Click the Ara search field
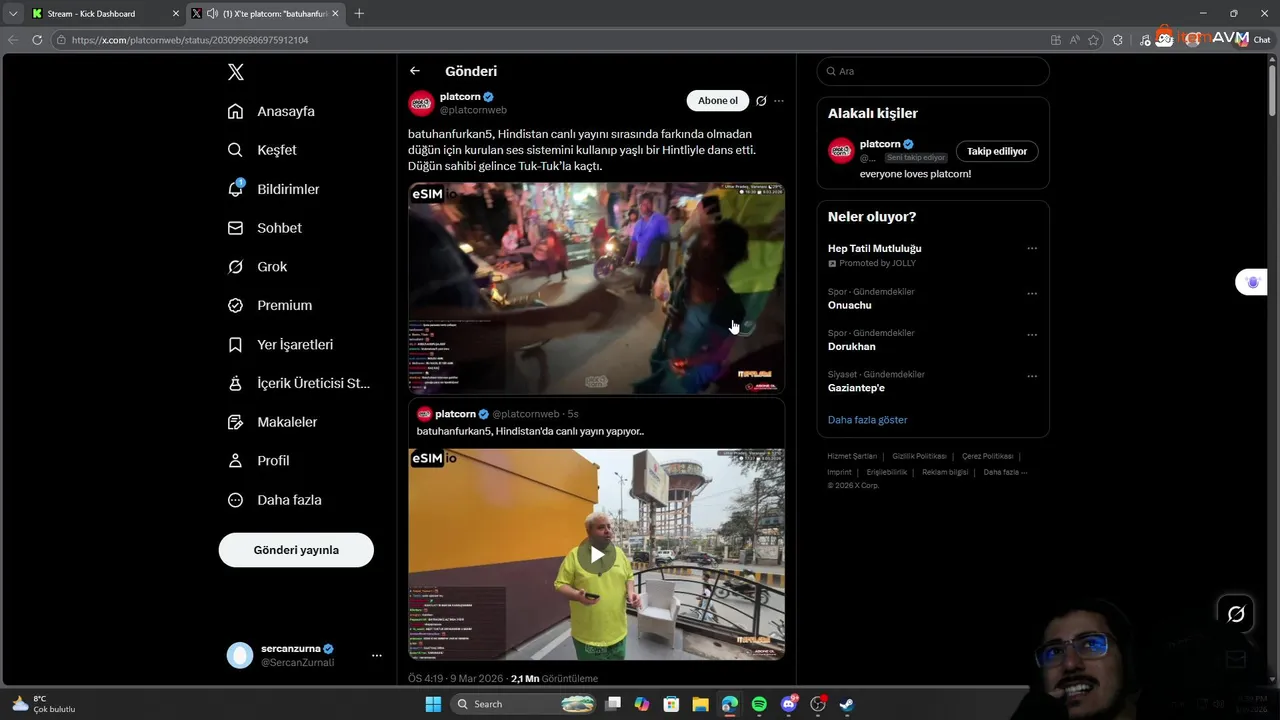 tap(933, 71)
